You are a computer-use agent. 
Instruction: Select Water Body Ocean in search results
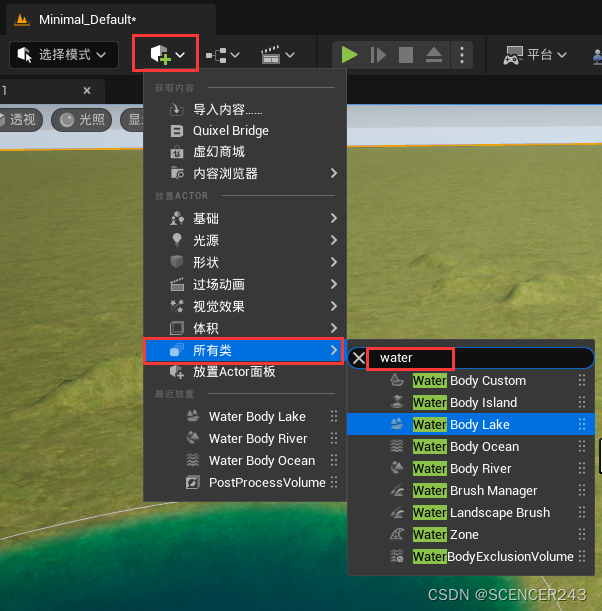point(471,446)
